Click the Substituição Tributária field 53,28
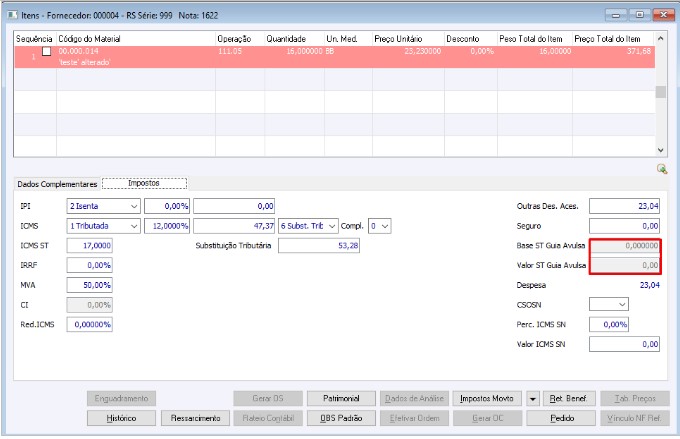Screen dimensions: 680x439 click(319, 246)
